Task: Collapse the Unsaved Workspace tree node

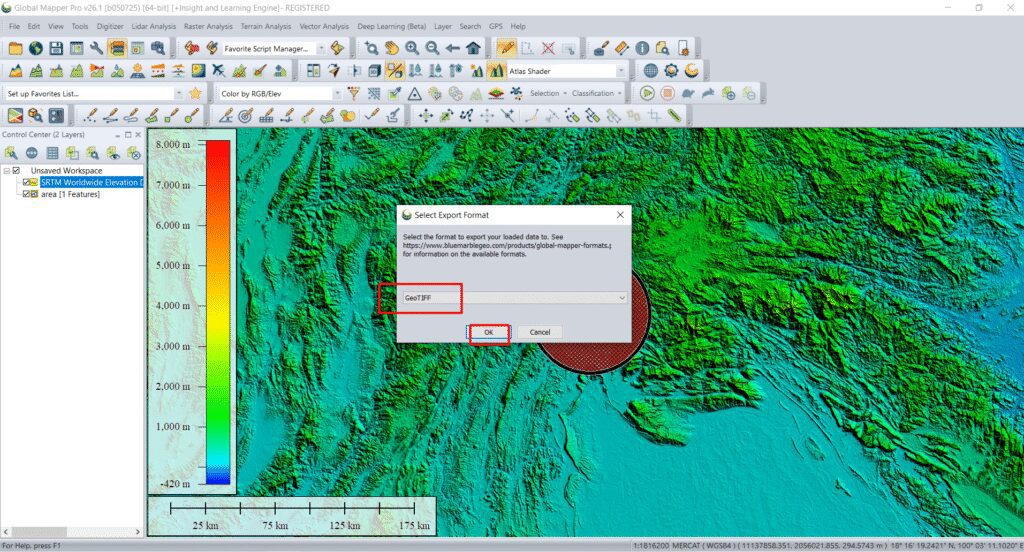Action: [7, 170]
